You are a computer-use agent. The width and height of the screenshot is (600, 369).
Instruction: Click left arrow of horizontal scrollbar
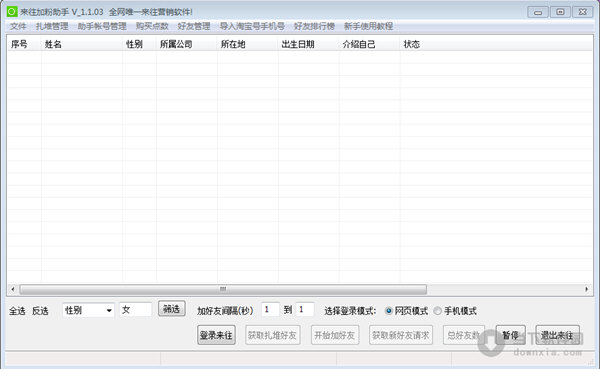[13, 289]
